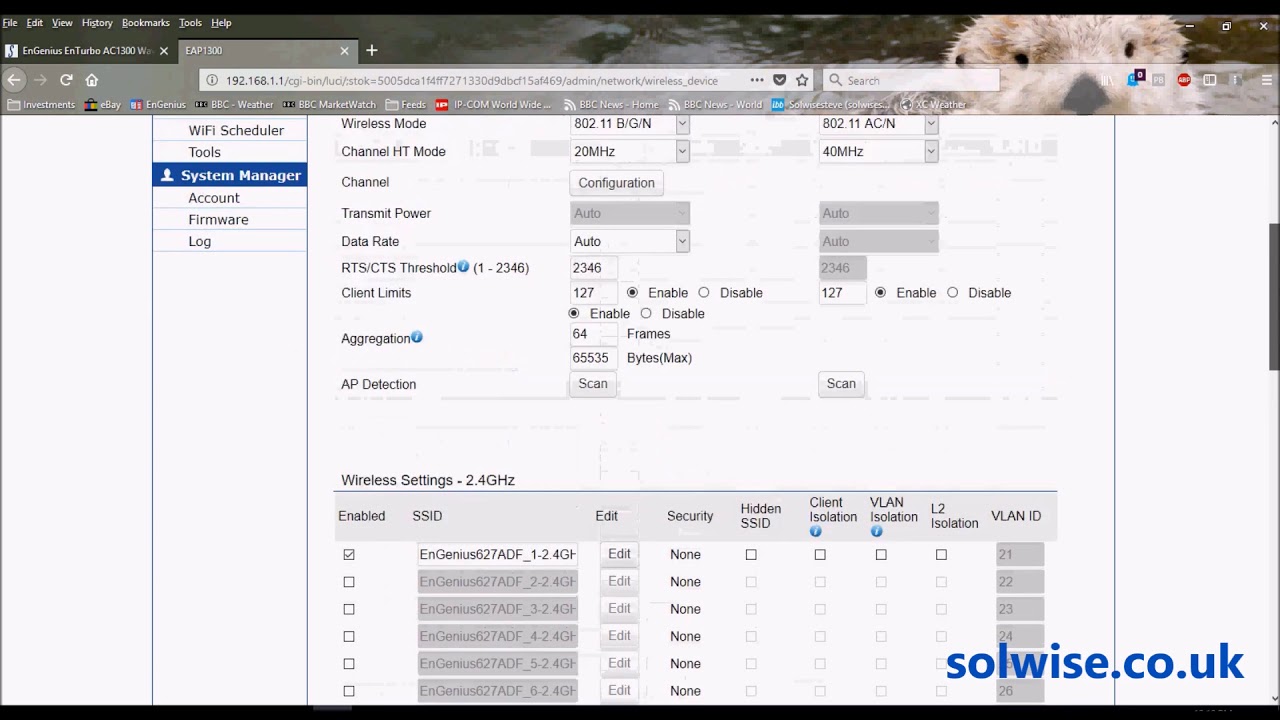Image resolution: width=1280 pixels, height=720 pixels.
Task: Bookmark this page with the star
Action: tap(802, 80)
